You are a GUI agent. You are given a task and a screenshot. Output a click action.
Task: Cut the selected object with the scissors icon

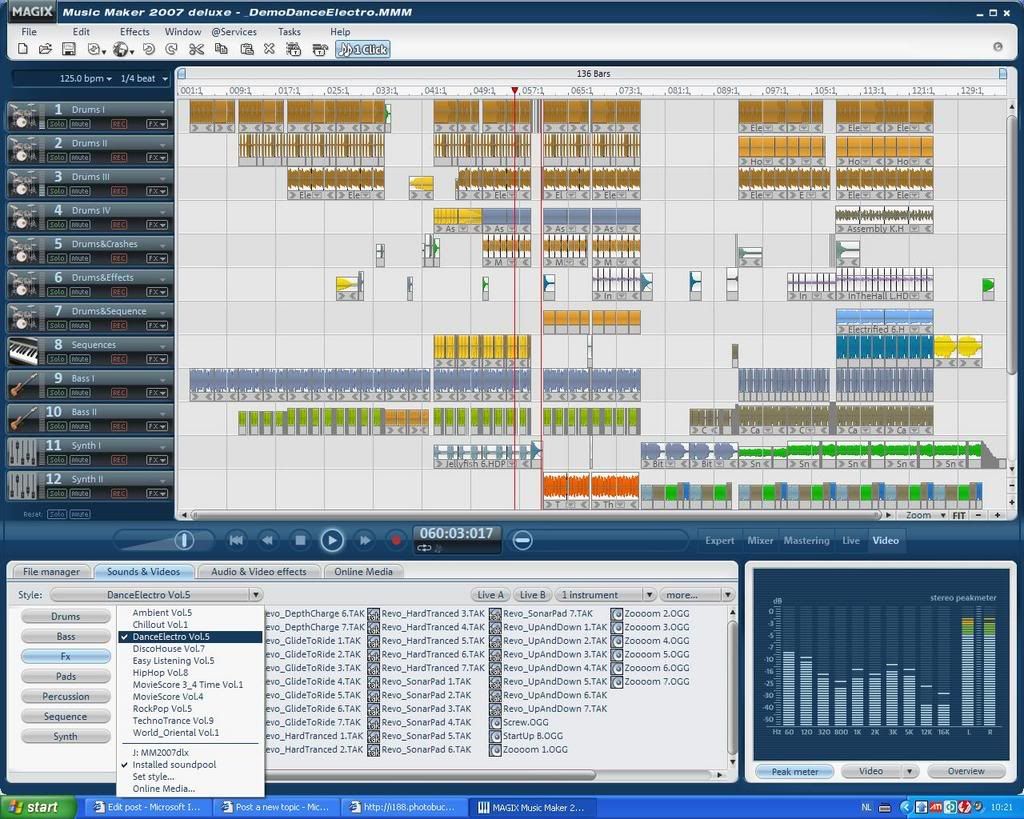click(196, 49)
